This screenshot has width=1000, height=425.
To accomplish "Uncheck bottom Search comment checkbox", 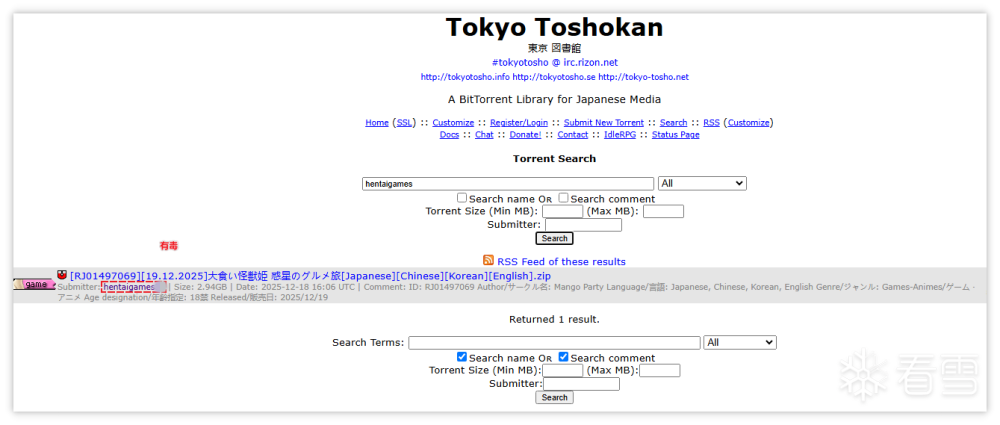I will pos(564,357).
